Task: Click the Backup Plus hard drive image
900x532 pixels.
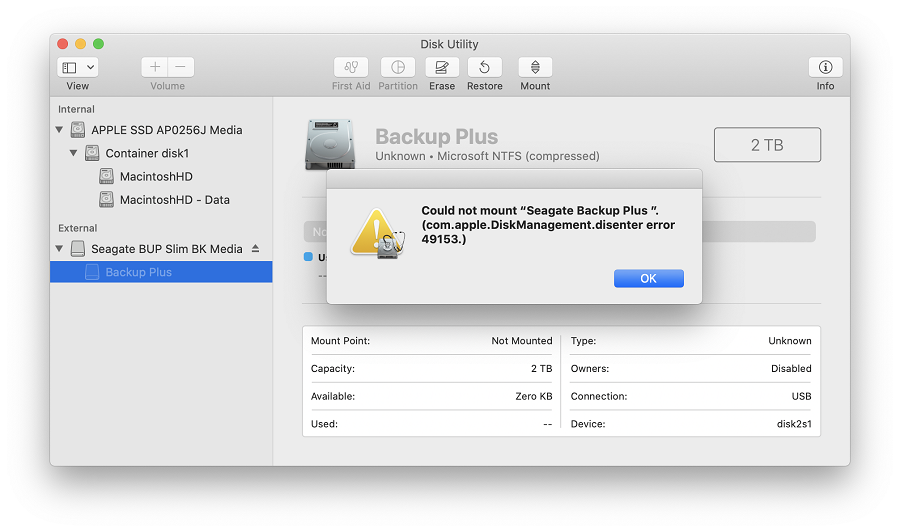Action: 330,144
